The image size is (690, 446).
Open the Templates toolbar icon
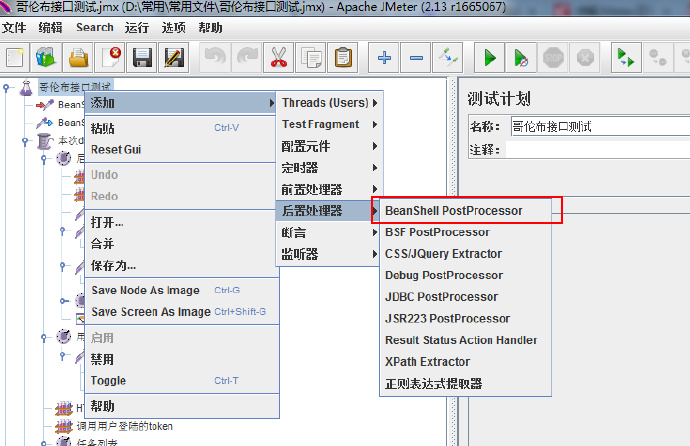tap(46, 58)
